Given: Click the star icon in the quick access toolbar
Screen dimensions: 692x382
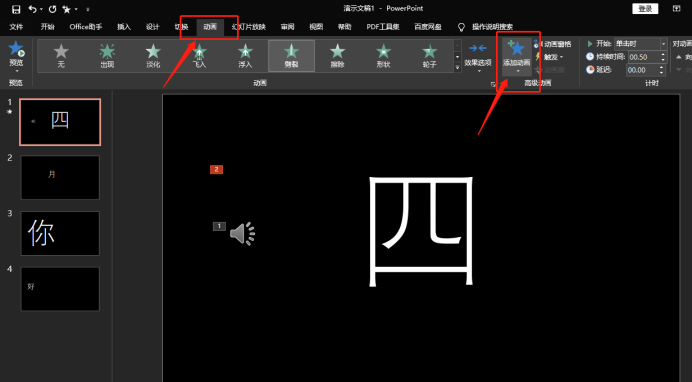Looking at the screenshot, I should pyautogui.click(x=66, y=9).
